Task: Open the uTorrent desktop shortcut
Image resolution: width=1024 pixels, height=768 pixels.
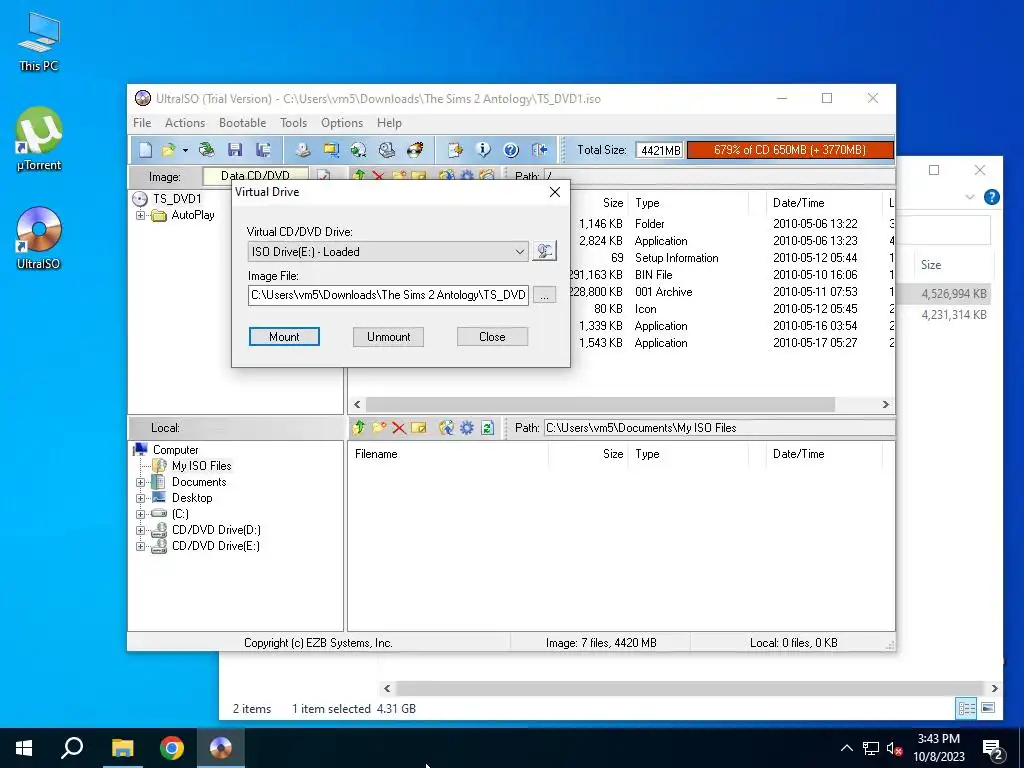Action: pos(39,139)
